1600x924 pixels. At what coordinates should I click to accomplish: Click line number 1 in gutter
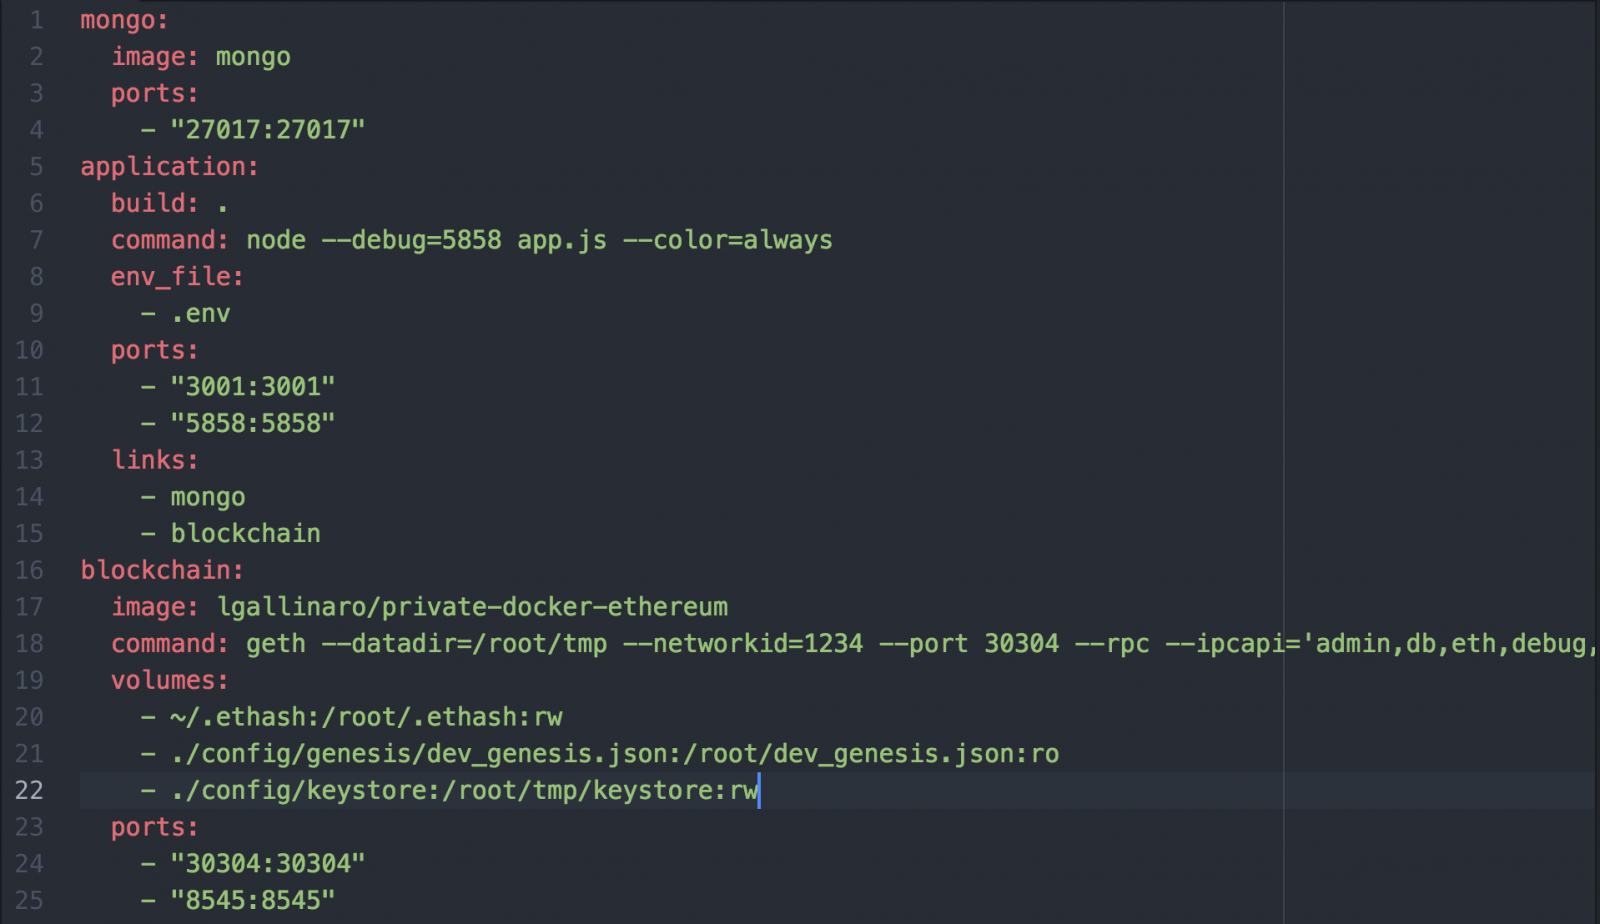click(36, 21)
